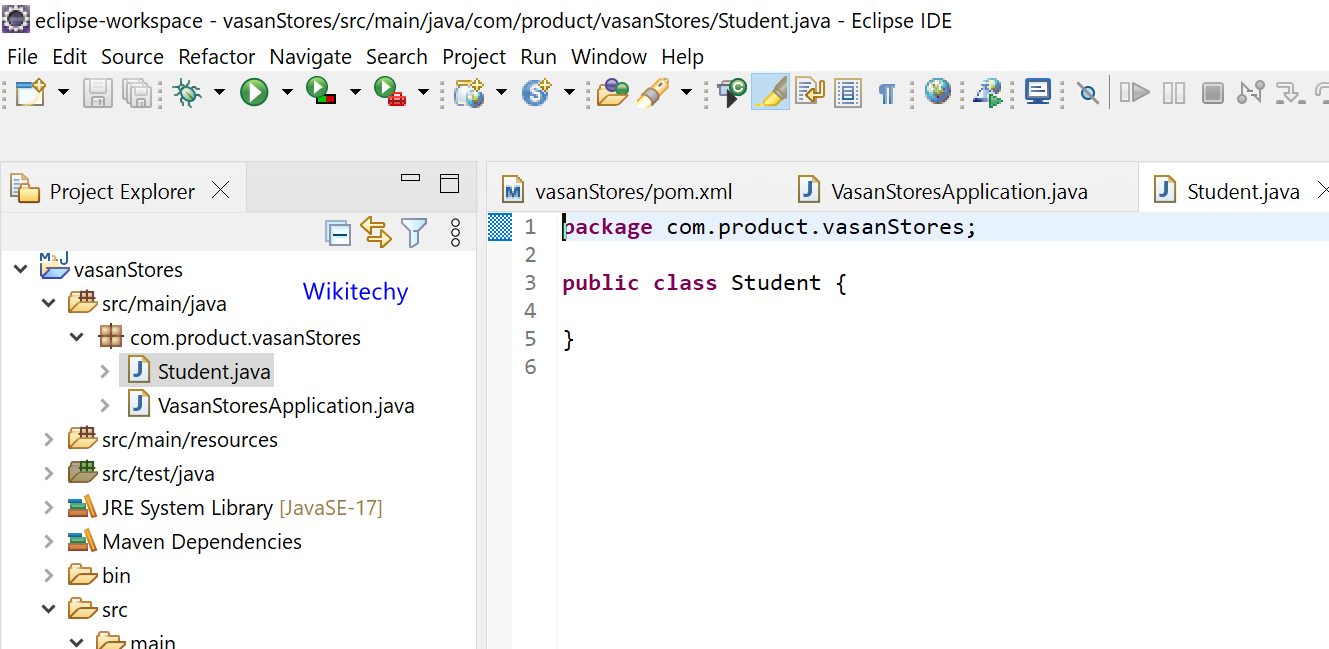Click line number 3 in the editor margin
Screen dimensions: 1329x649
[530, 282]
